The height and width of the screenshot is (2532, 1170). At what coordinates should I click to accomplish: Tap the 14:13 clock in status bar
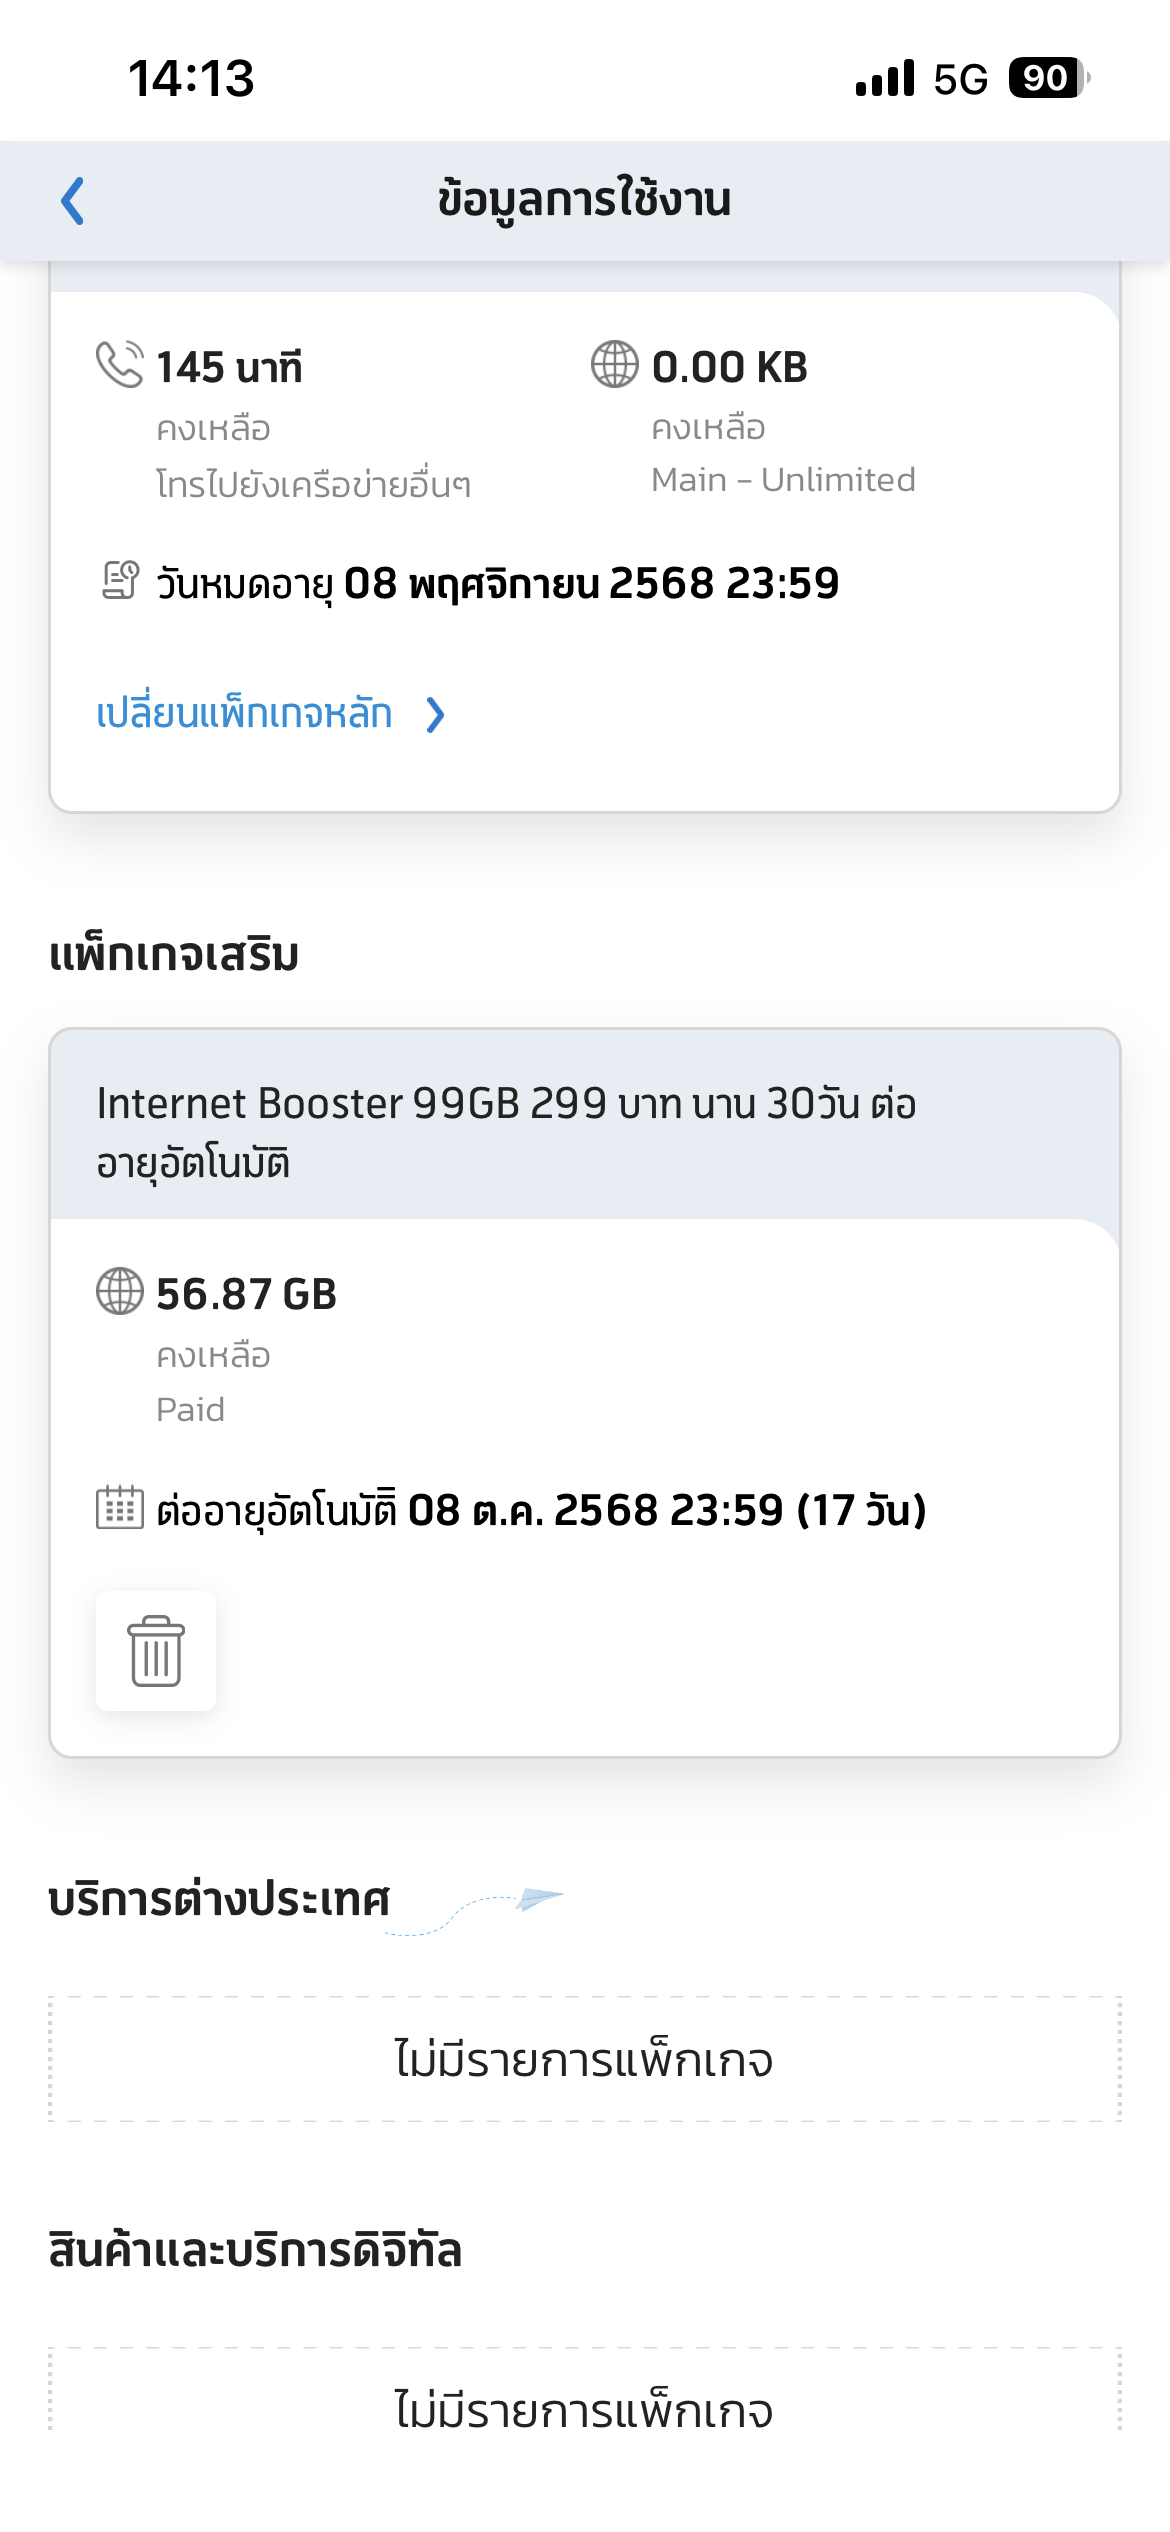click(191, 78)
